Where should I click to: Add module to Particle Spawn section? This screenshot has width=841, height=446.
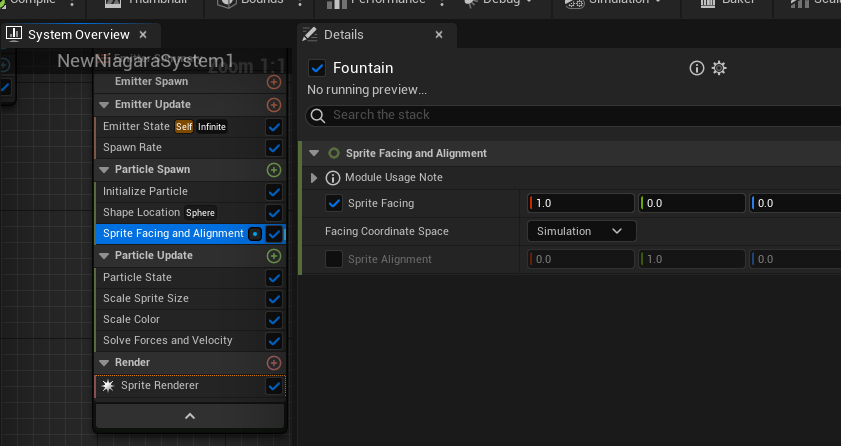(x=274, y=170)
